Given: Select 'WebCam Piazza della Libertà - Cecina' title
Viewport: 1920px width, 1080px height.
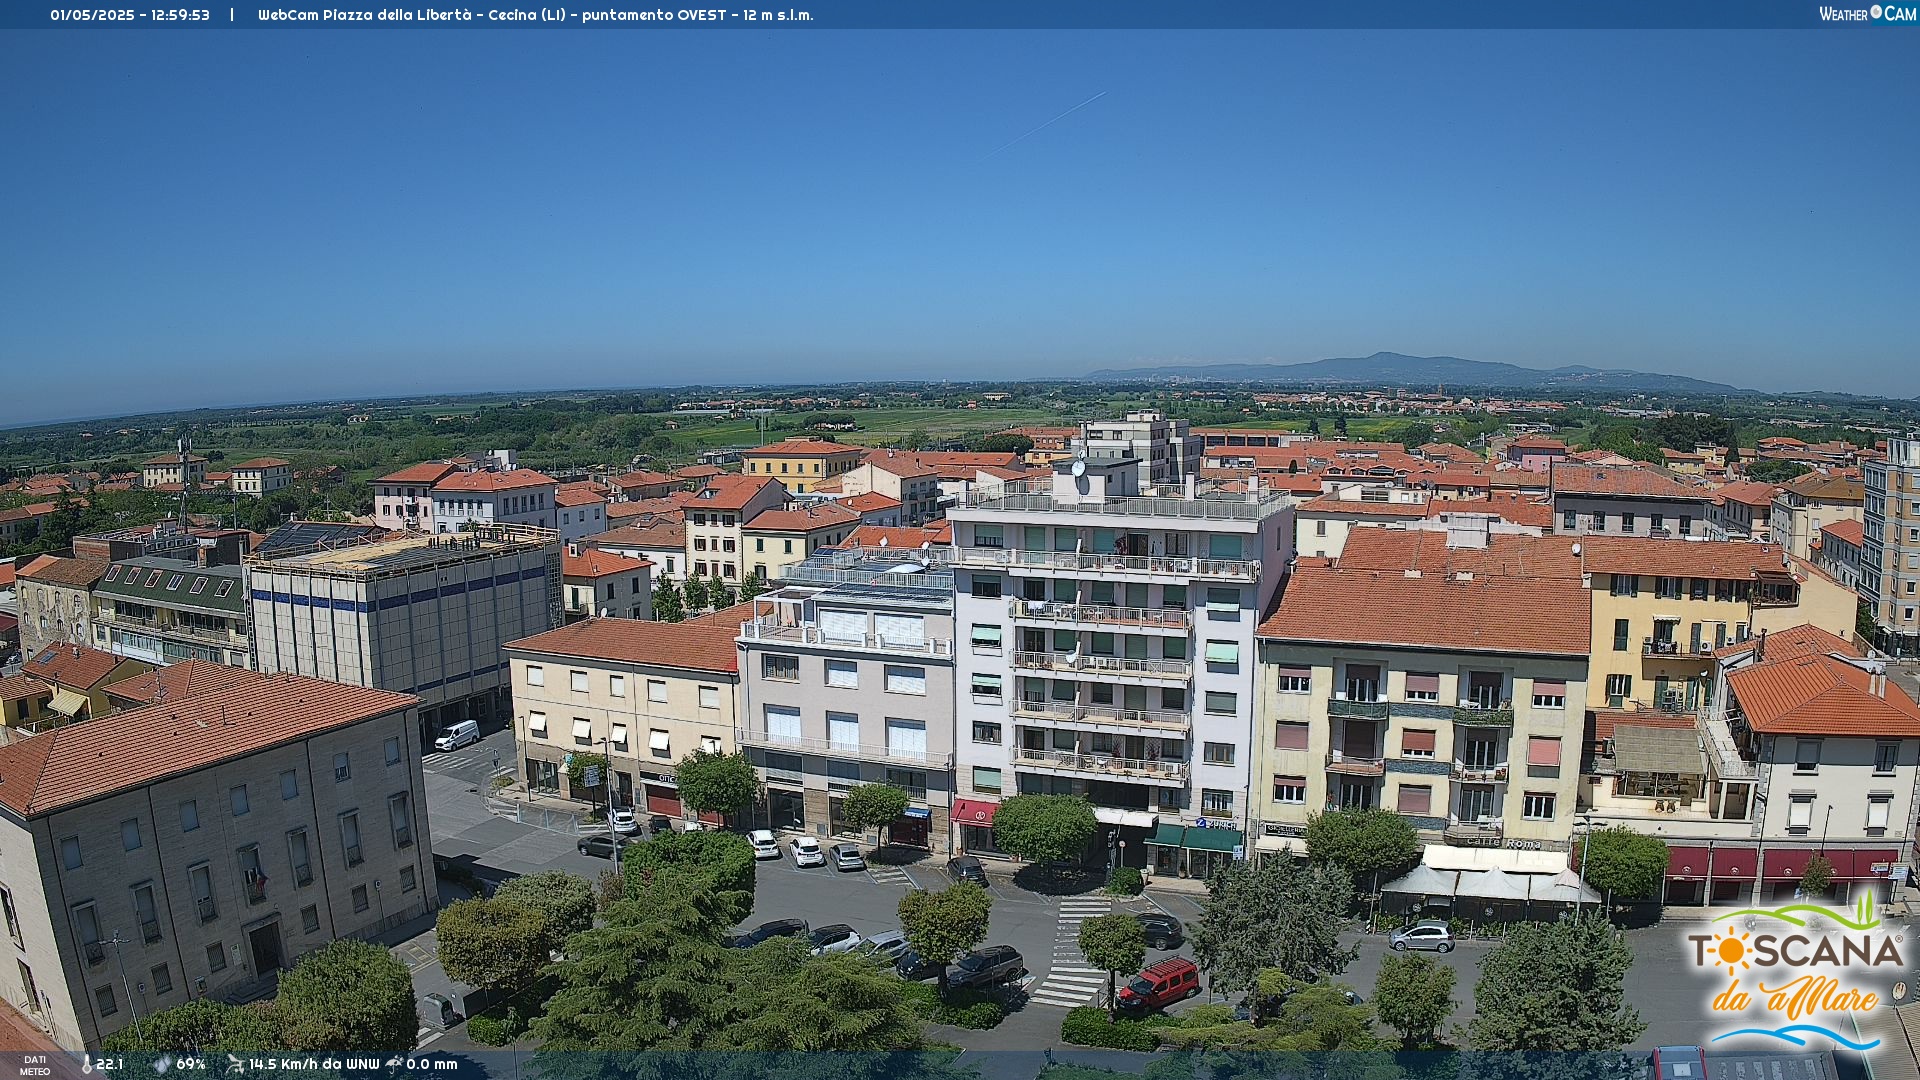Looking at the screenshot, I should 398,15.
